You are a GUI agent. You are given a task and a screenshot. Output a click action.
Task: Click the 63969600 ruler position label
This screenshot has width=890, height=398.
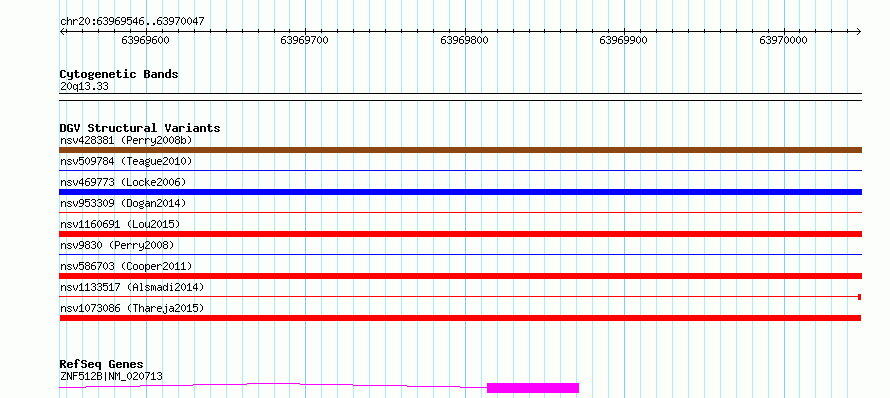coord(145,40)
